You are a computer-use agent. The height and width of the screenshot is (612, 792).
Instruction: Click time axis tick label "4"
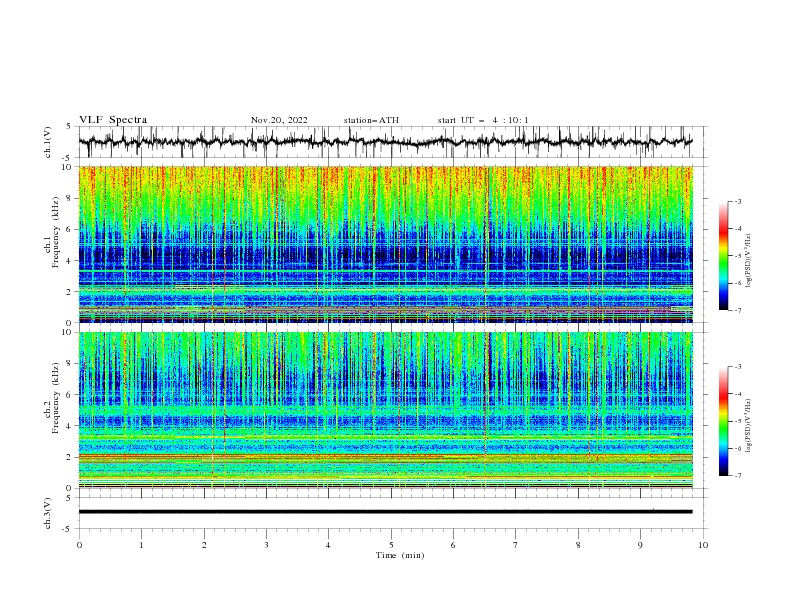pyautogui.click(x=328, y=545)
